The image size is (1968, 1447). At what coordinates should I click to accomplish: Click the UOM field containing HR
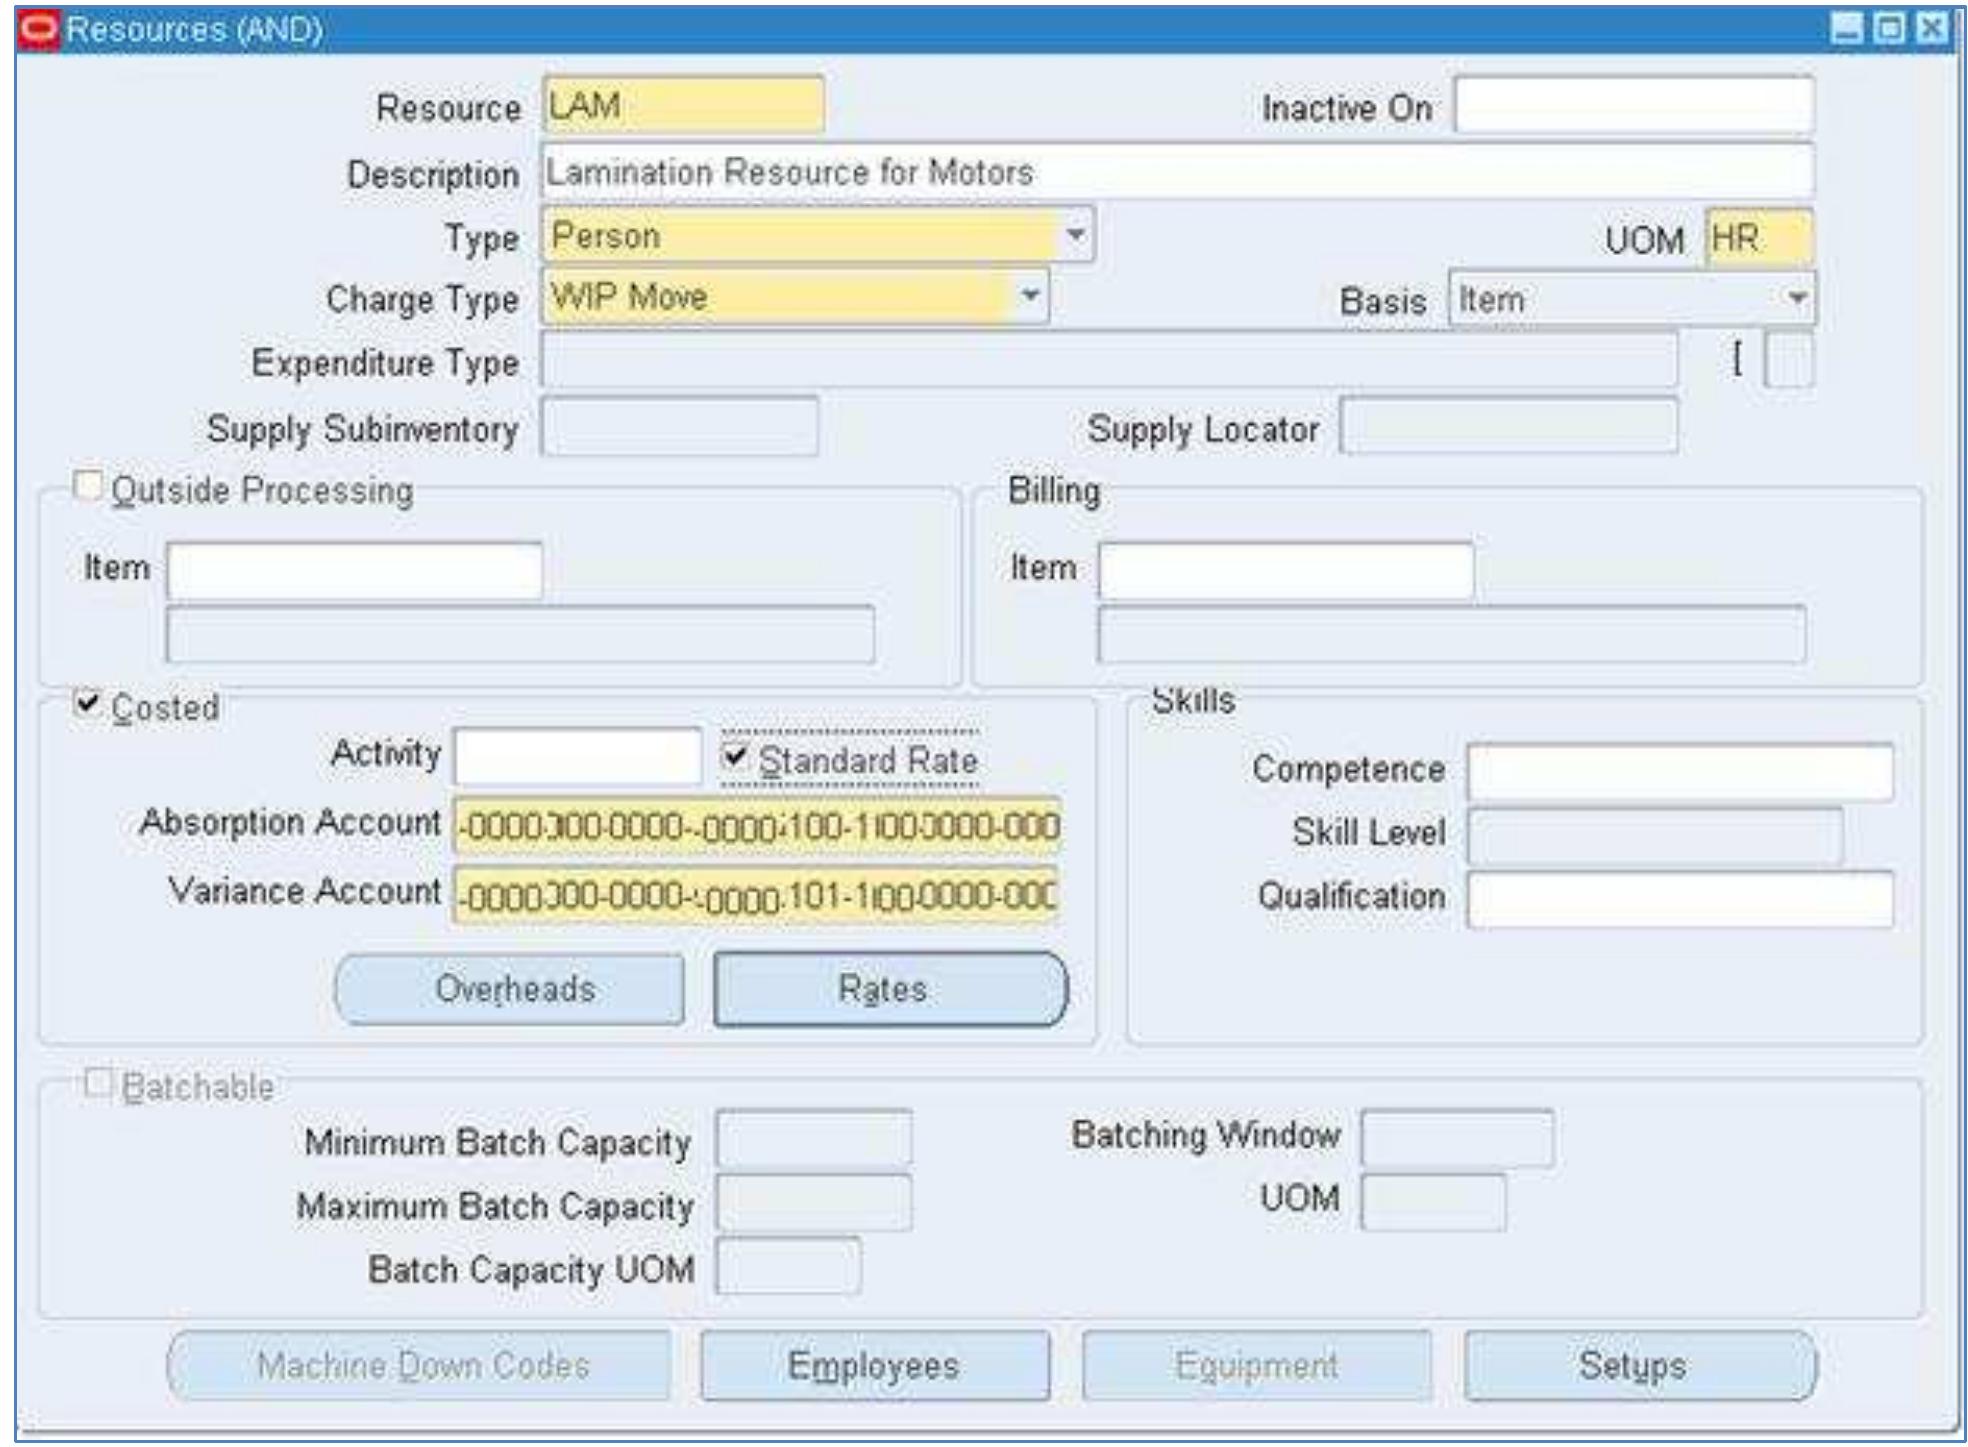(x=1759, y=238)
